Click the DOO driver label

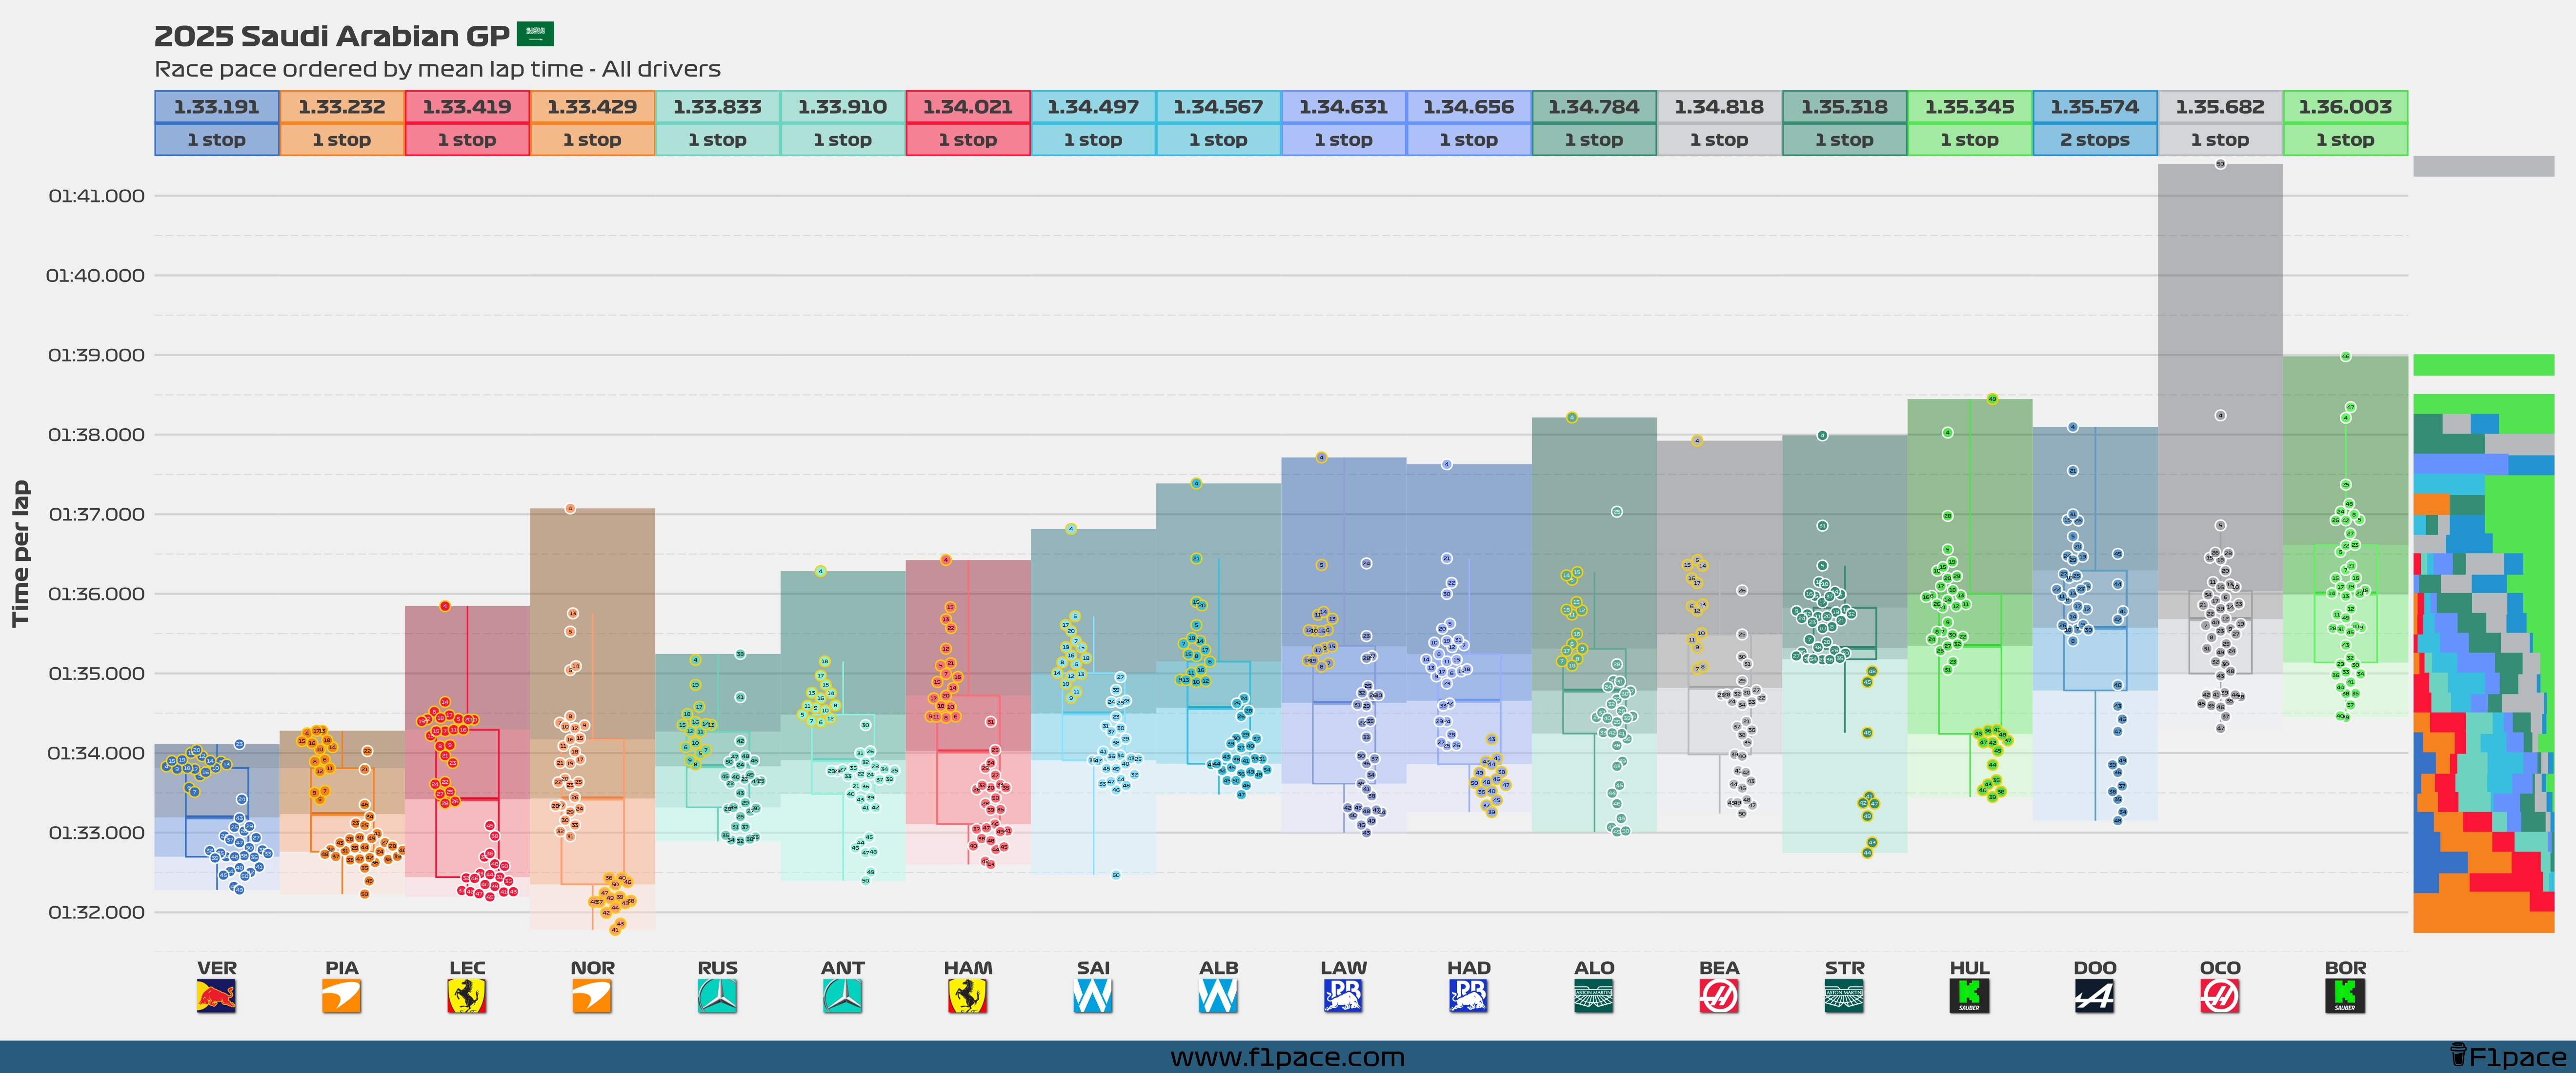click(2095, 967)
